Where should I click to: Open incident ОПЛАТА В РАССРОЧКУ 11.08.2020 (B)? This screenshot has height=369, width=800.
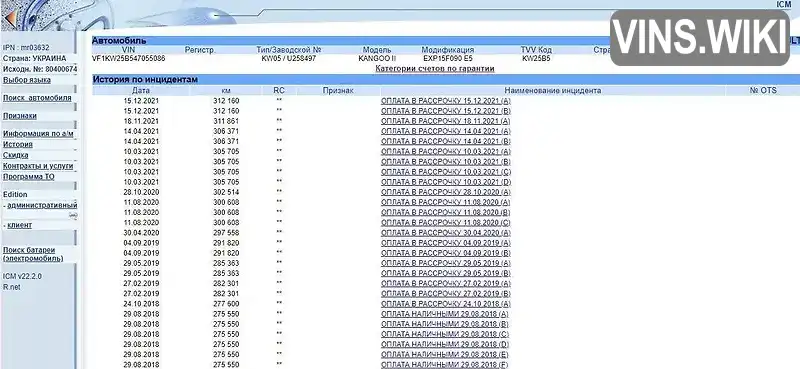[445, 212]
